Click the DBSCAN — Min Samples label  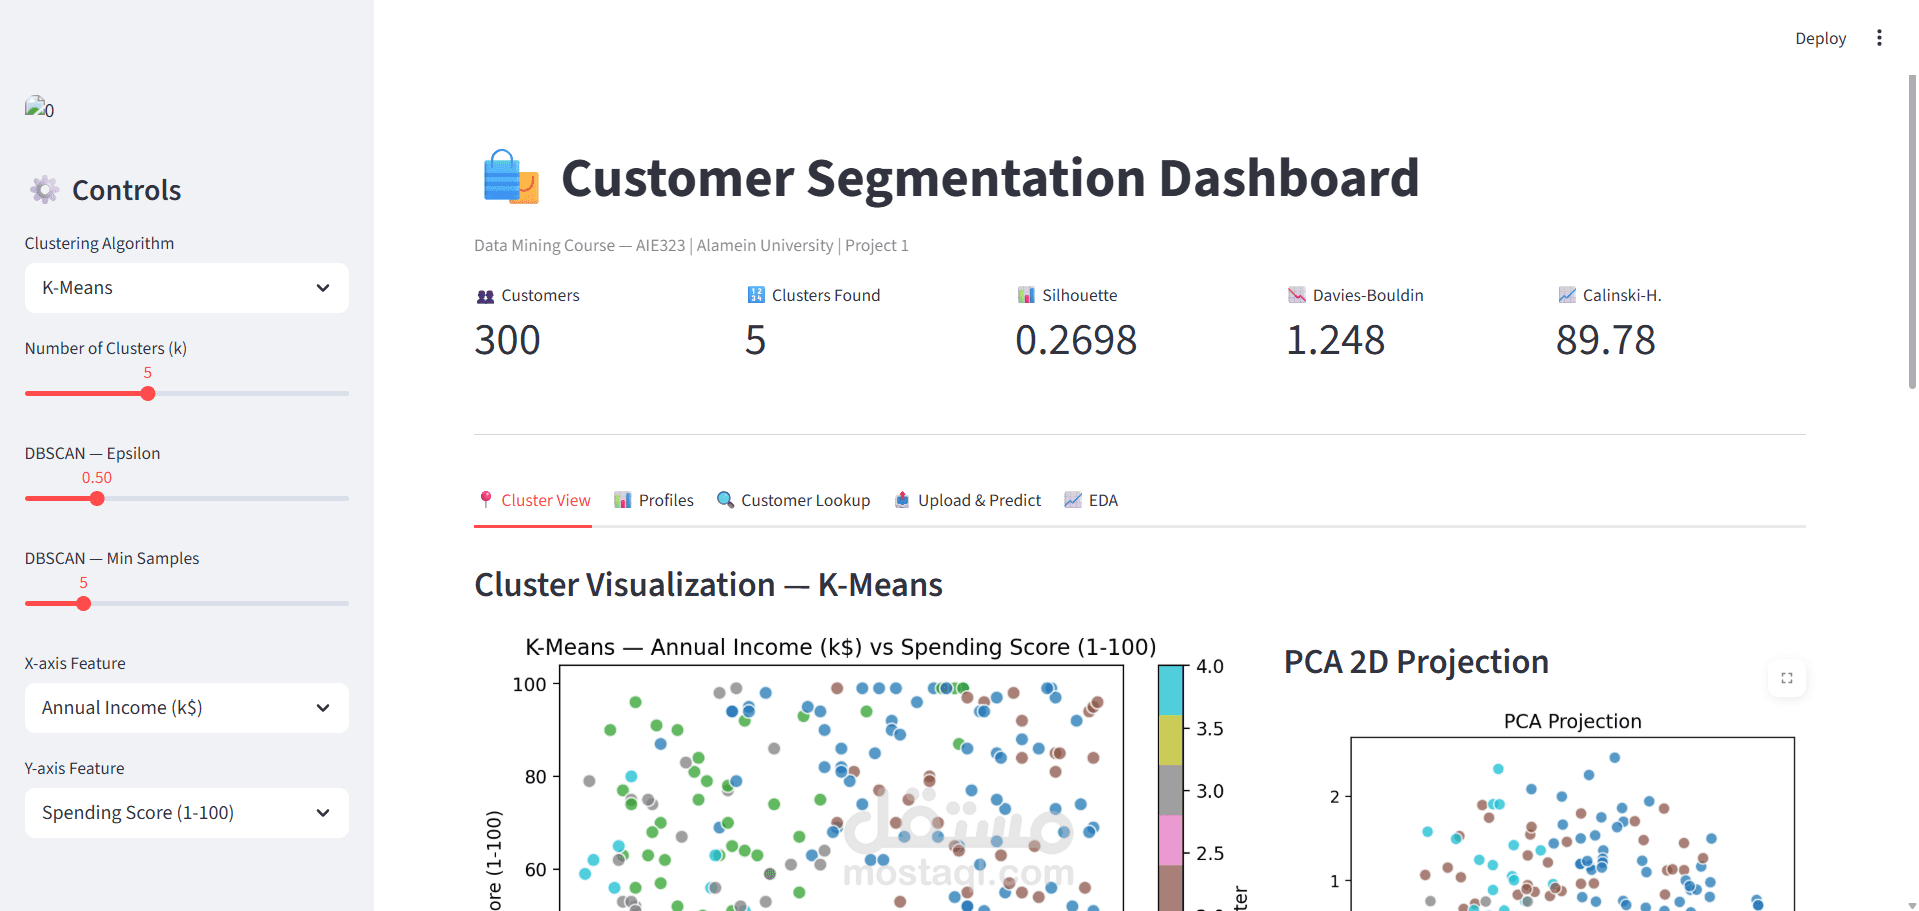point(112,558)
